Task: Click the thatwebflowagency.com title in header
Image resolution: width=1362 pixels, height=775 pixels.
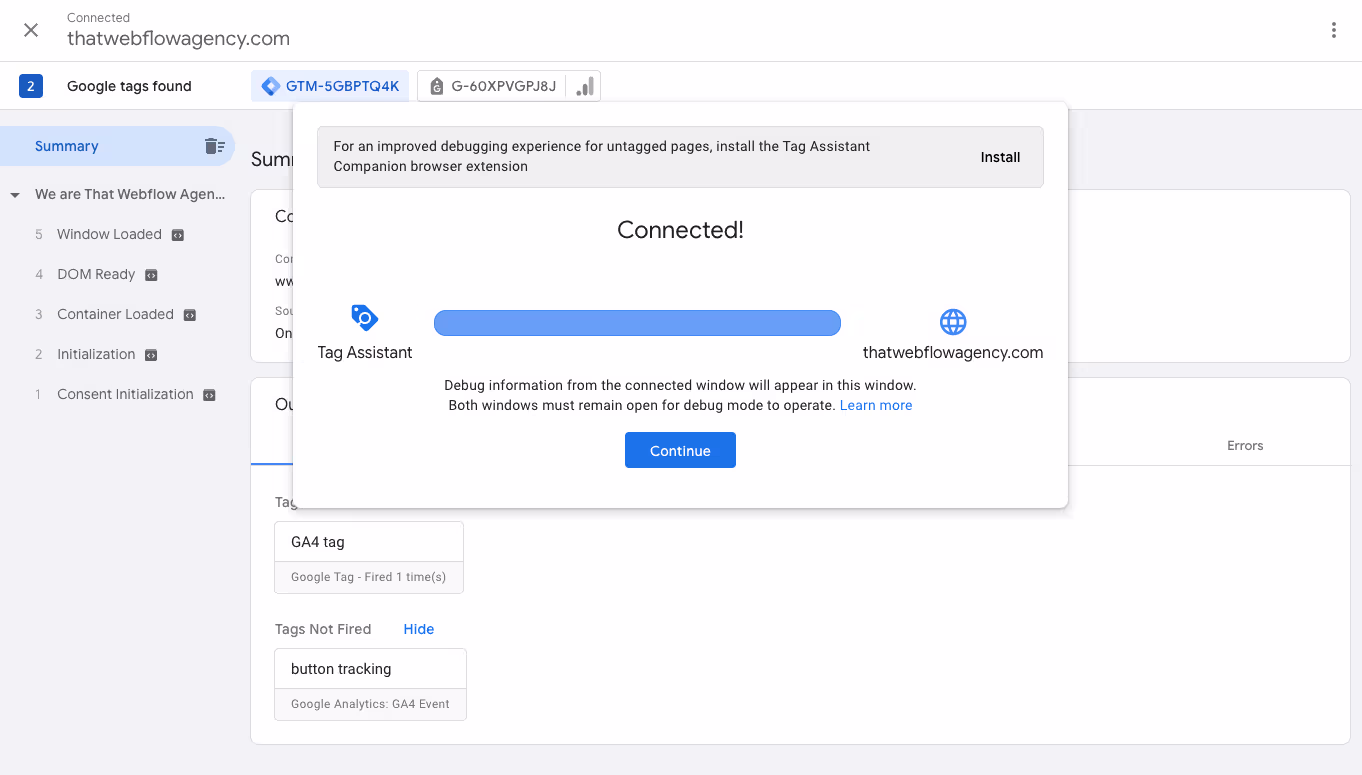Action: coord(178,39)
